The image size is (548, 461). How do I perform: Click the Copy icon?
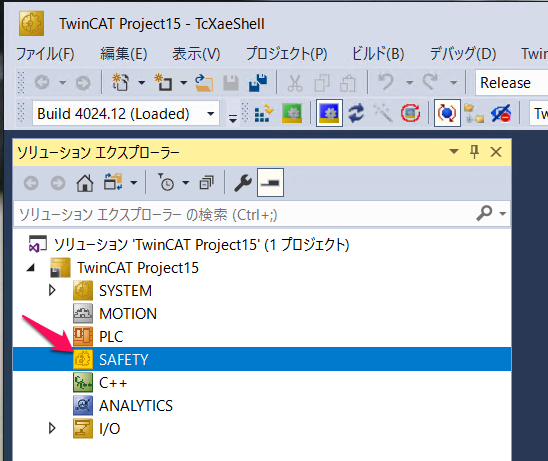coord(322,83)
